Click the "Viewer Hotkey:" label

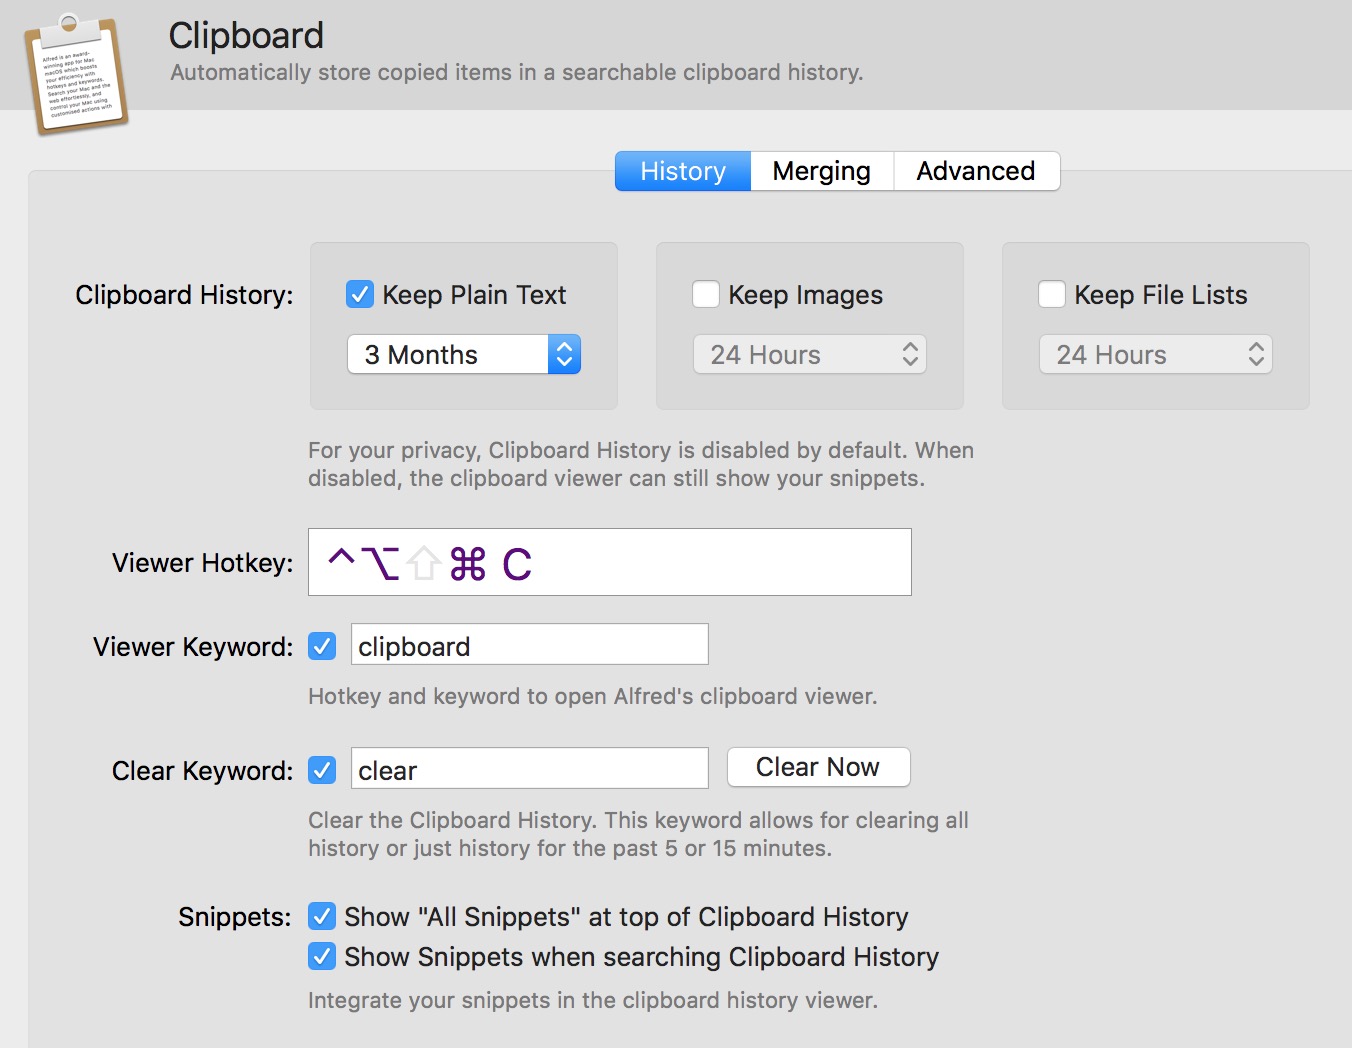click(203, 563)
